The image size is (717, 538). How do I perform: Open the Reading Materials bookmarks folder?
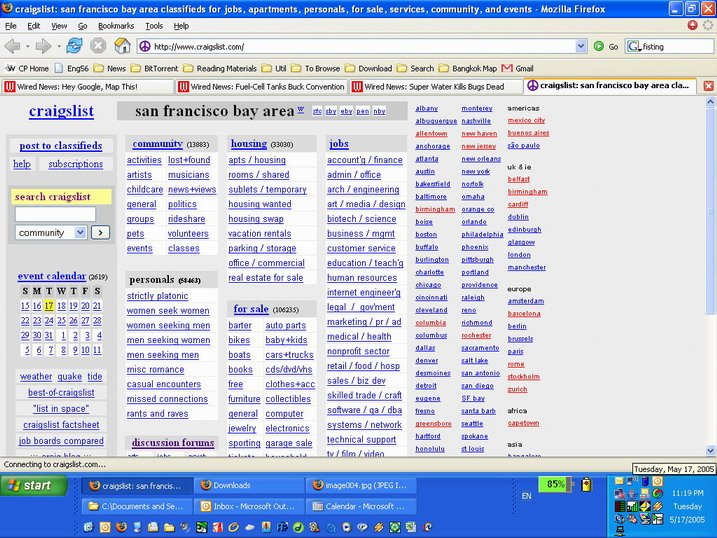click(x=220, y=69)
